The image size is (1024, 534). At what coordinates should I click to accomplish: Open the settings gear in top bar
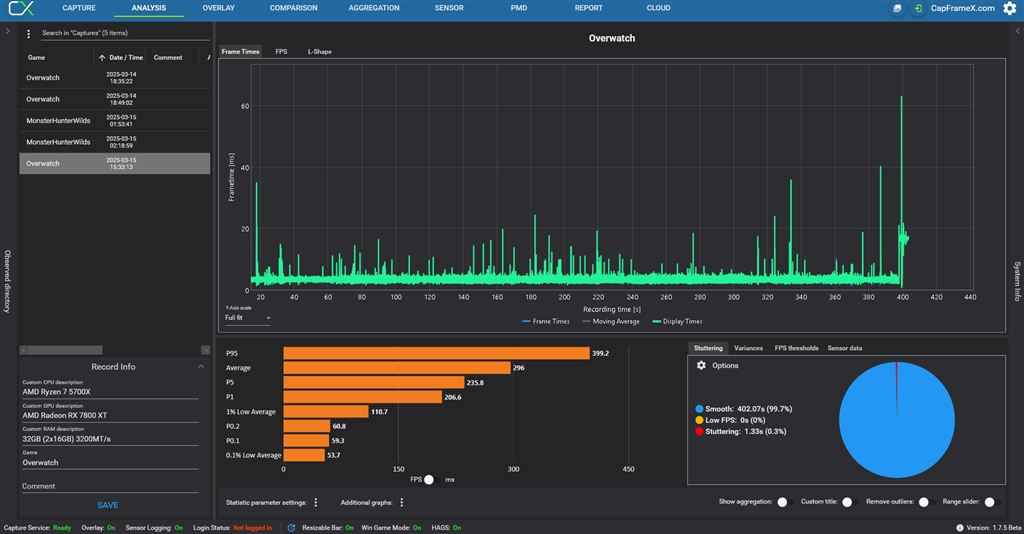point(1010,8)
